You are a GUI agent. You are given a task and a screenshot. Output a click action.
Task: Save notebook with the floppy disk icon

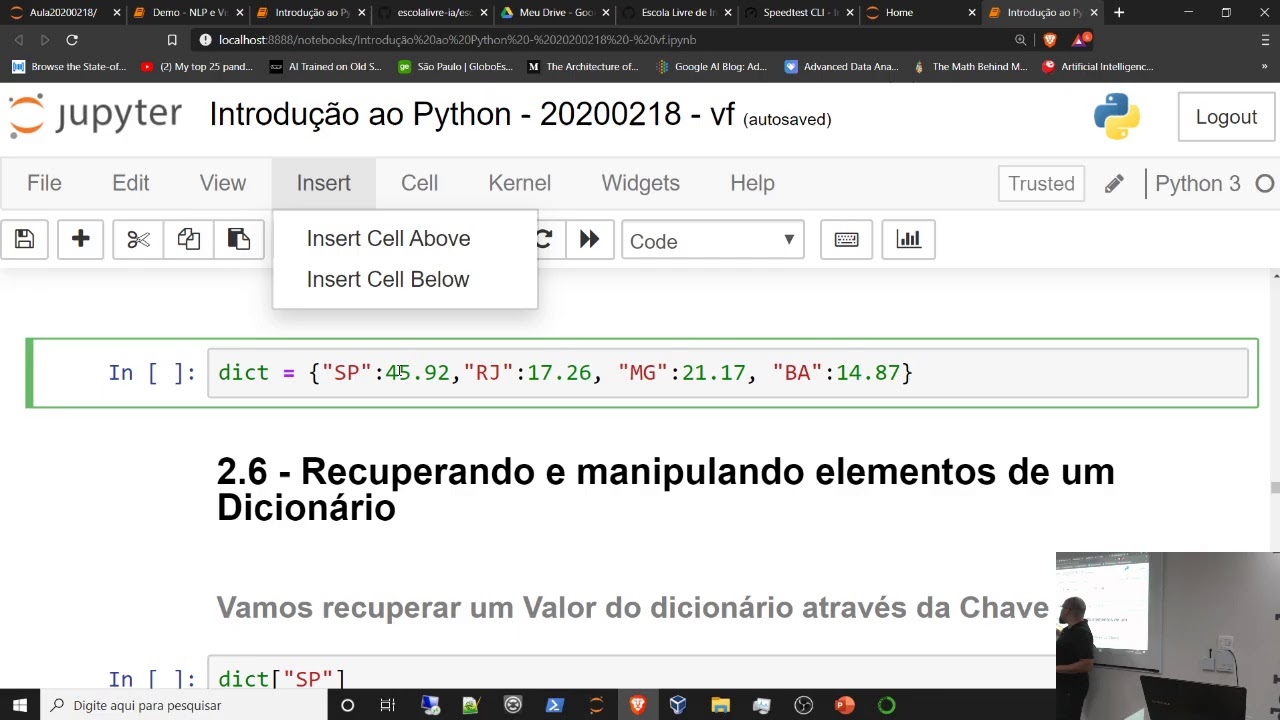(x=24, y=240)
